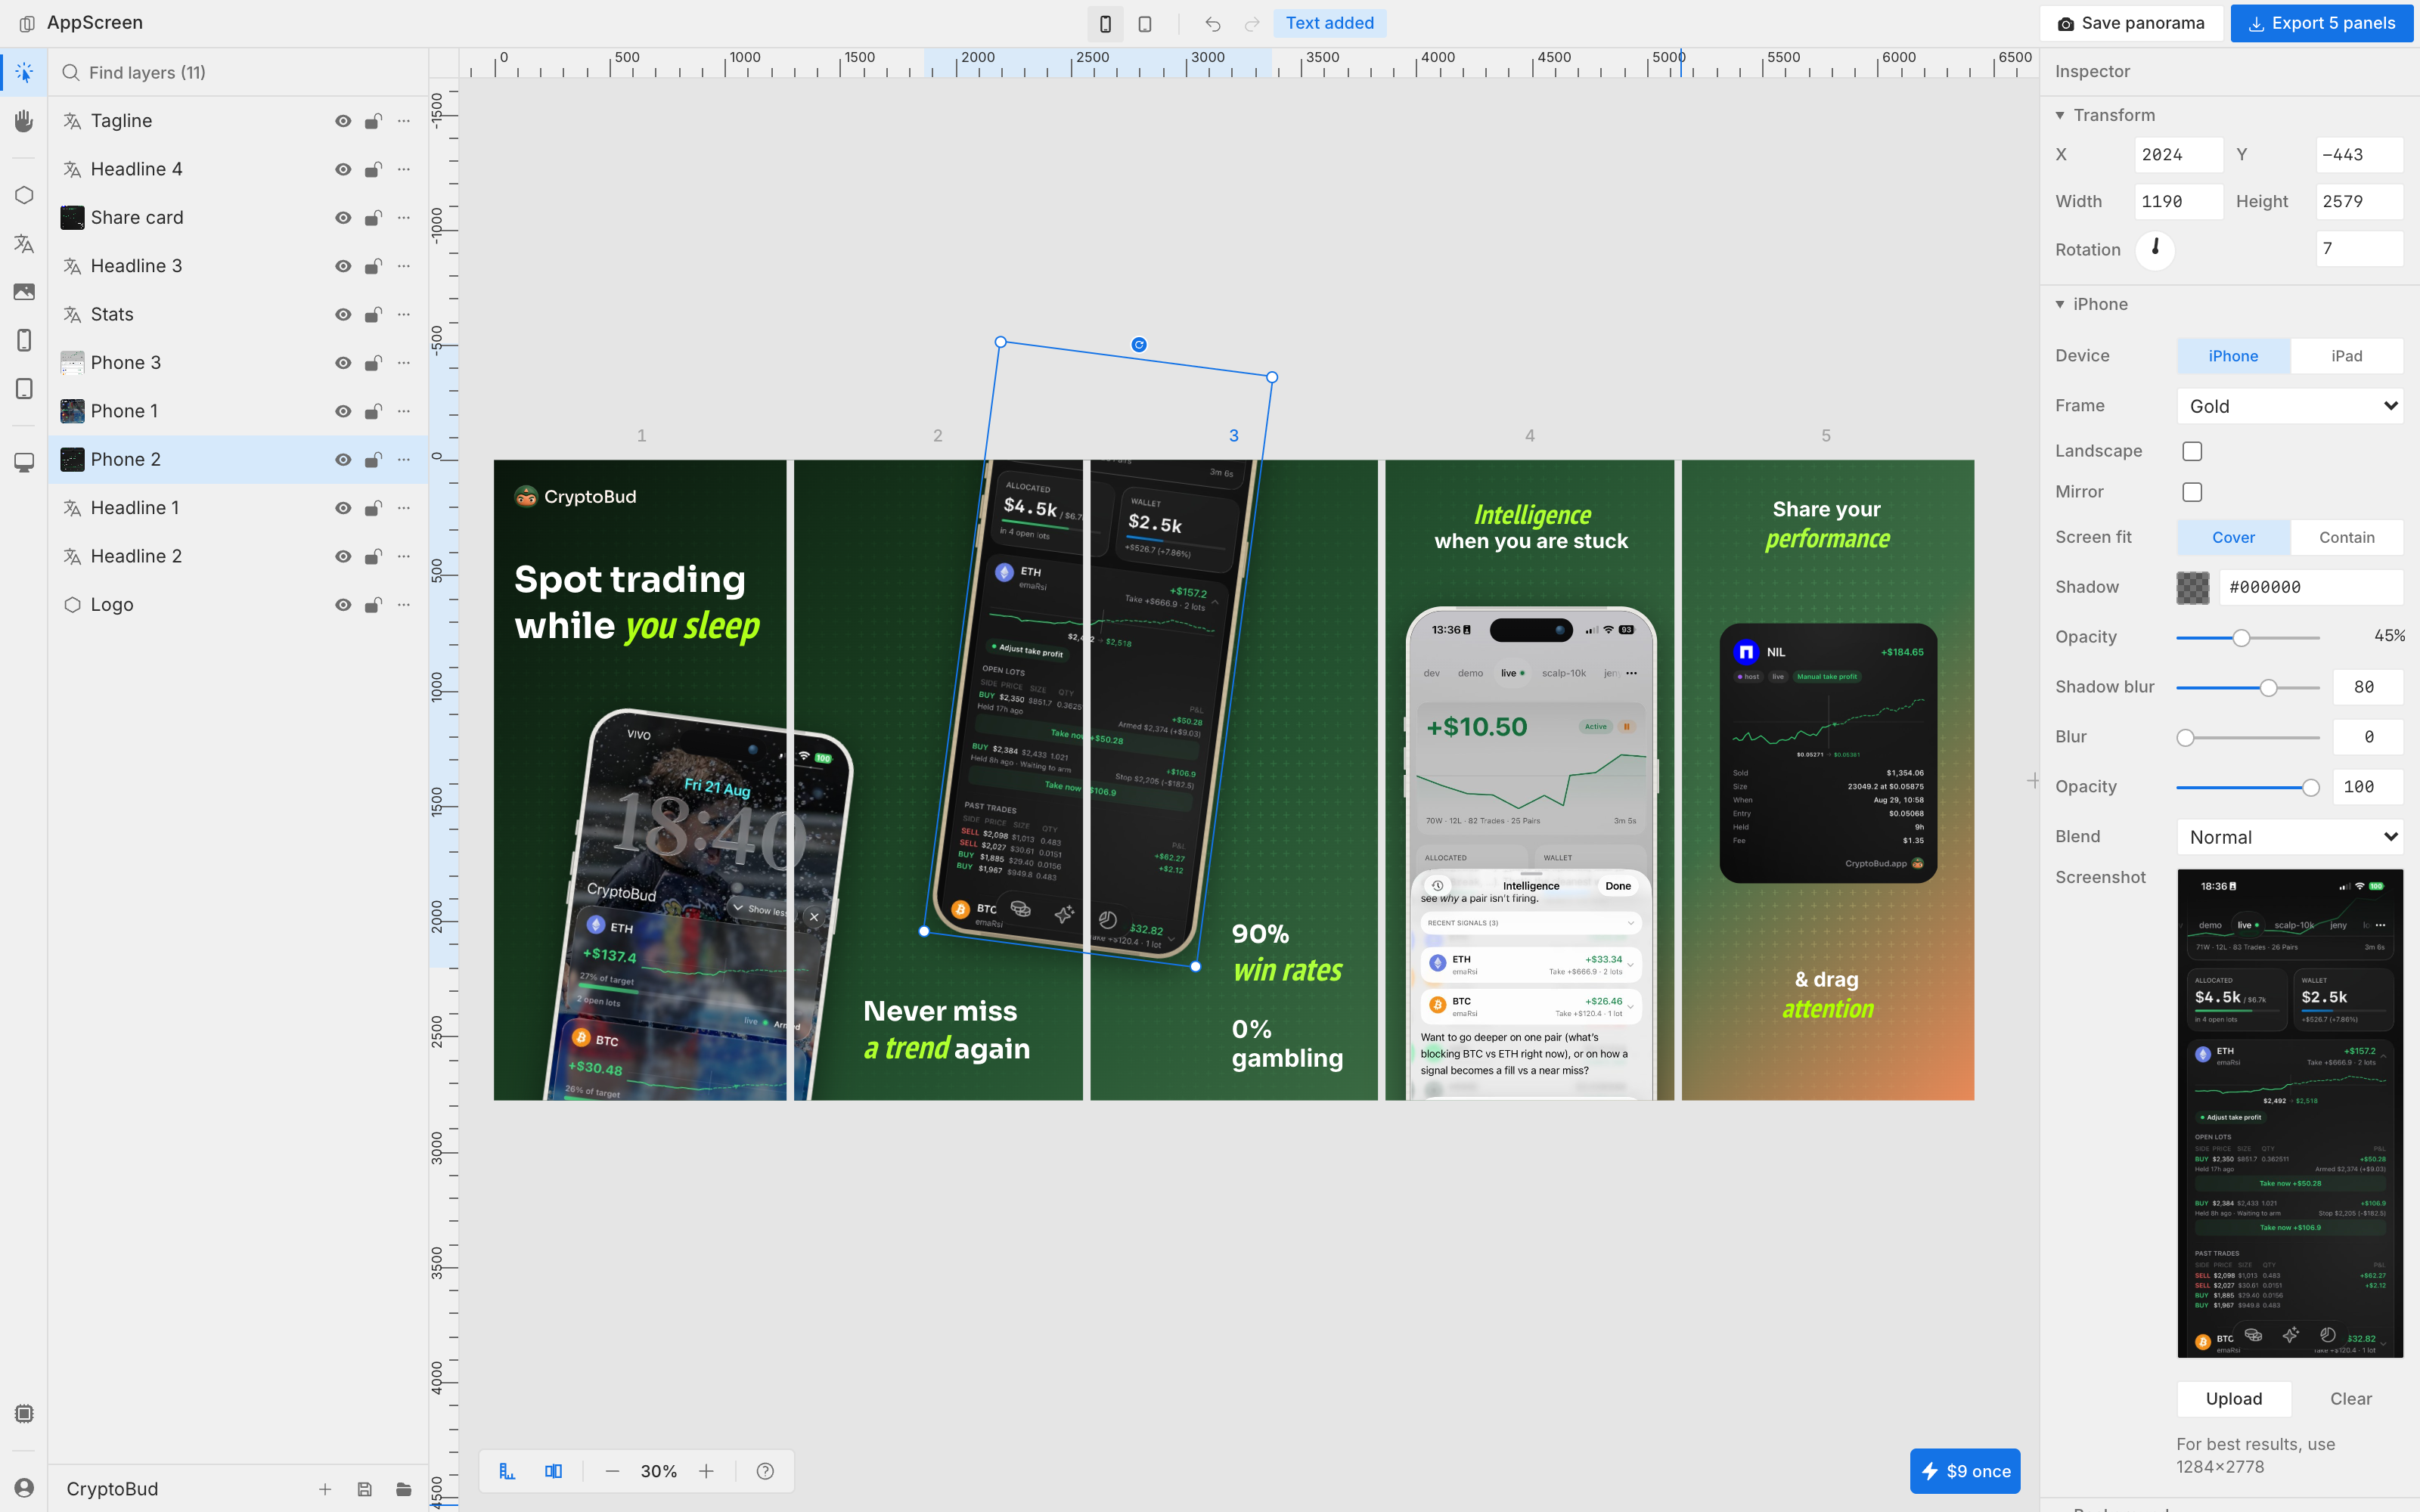This screenshot has width=2420, height=1512.
Task: Hide the Headline 4 layer
Action: click(x=343, y=169)
